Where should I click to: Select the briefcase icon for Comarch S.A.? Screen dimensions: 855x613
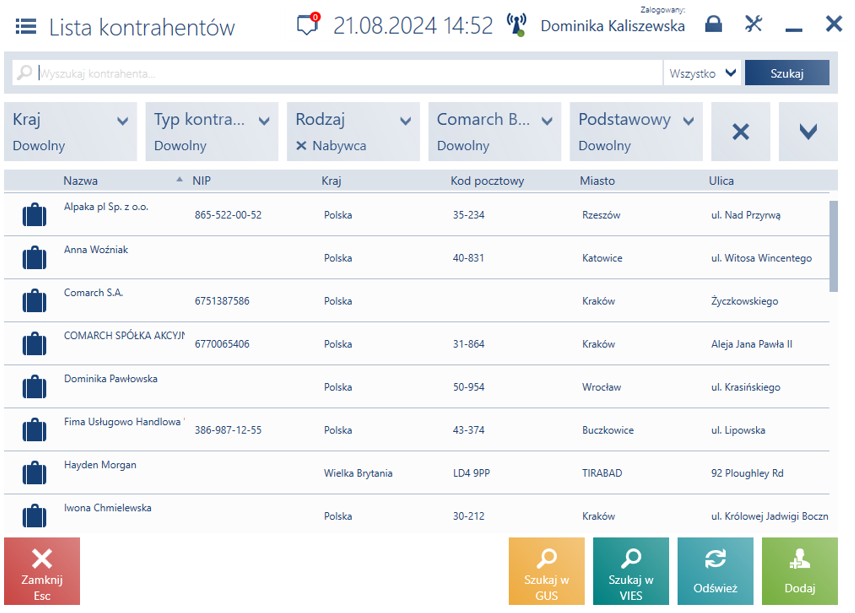[x=34, y=301]
